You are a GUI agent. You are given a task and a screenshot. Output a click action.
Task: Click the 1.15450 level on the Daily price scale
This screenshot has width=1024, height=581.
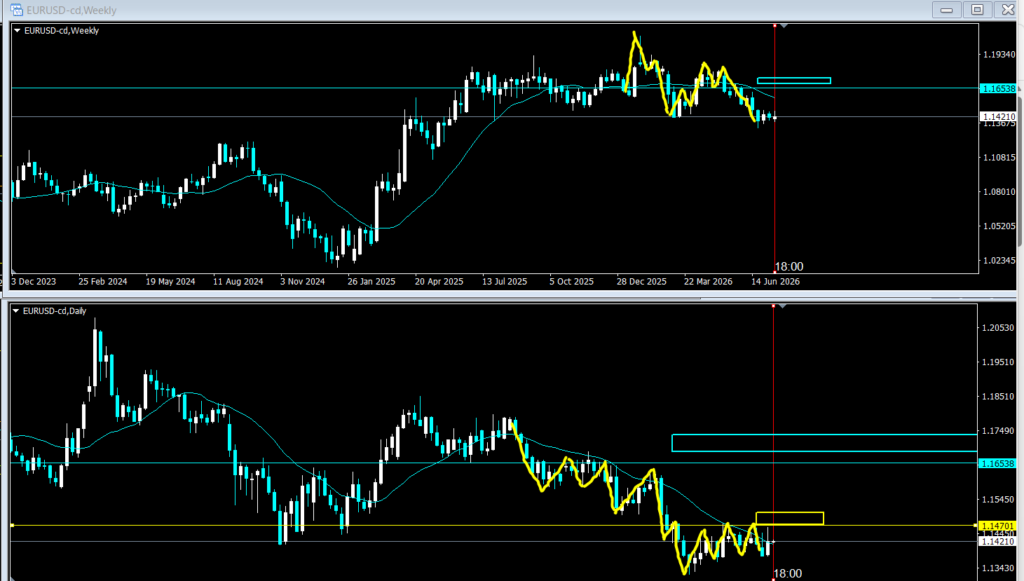(998, 499)
